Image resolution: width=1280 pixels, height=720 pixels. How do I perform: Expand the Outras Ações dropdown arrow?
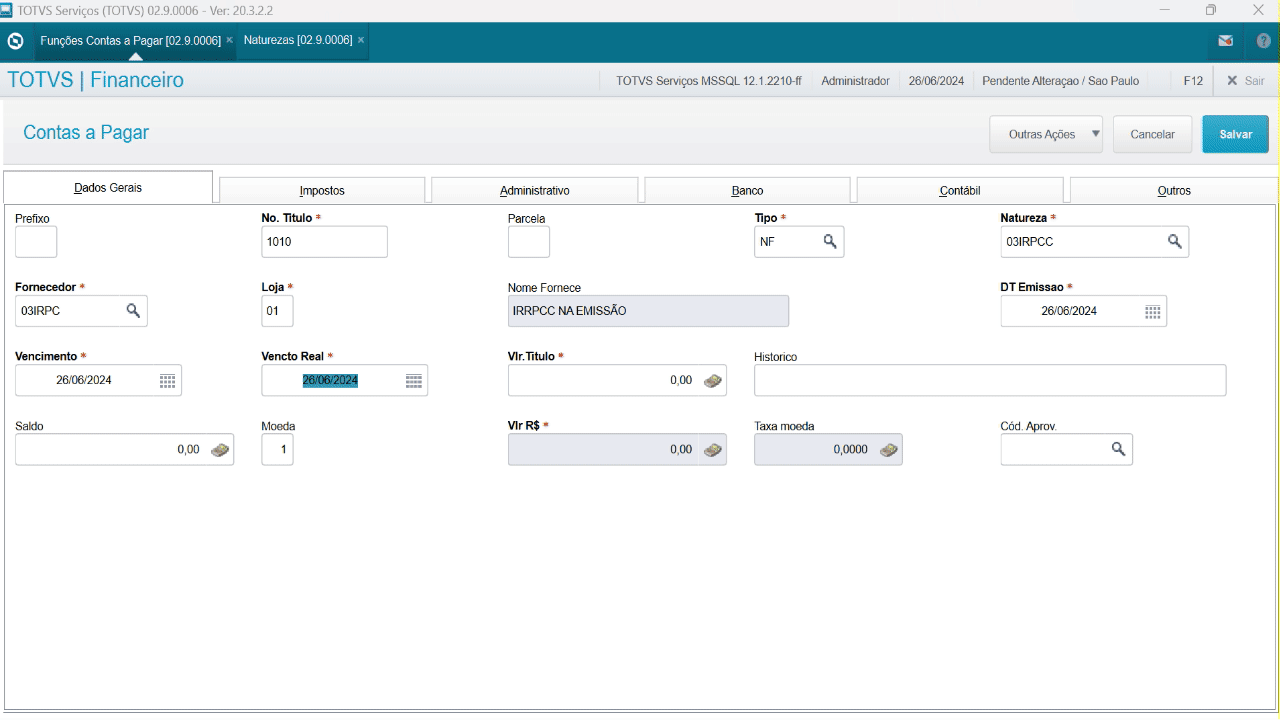[x=1095, y=133]
